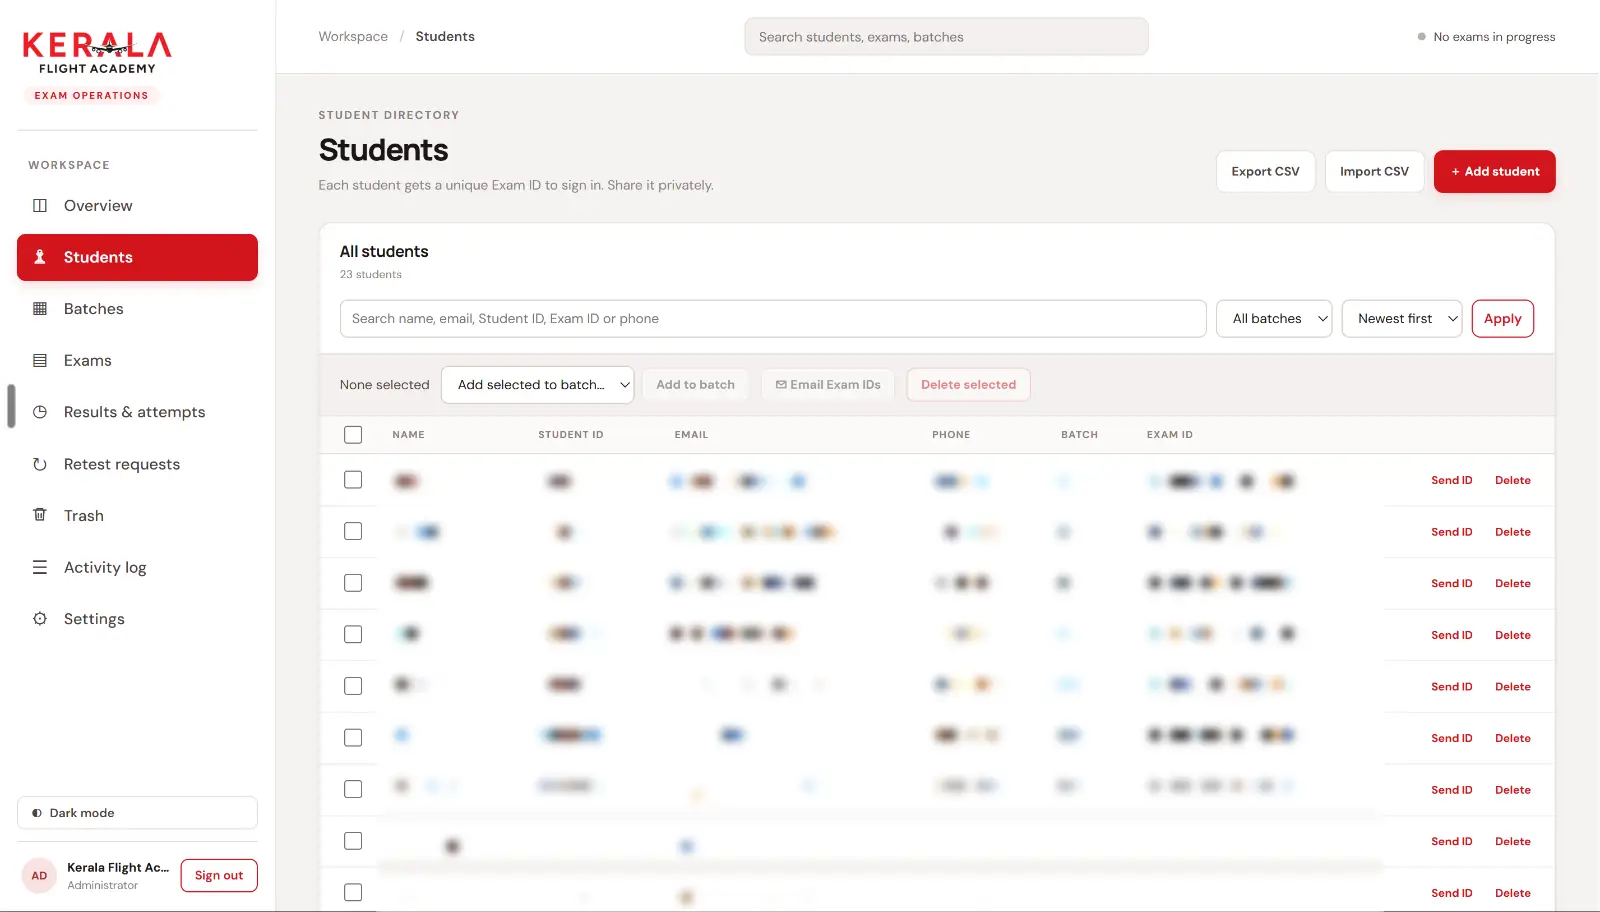The width and height of the screenshot is (1600, 912).
Task: Toggle Dark mode
Action: point(137,813)
